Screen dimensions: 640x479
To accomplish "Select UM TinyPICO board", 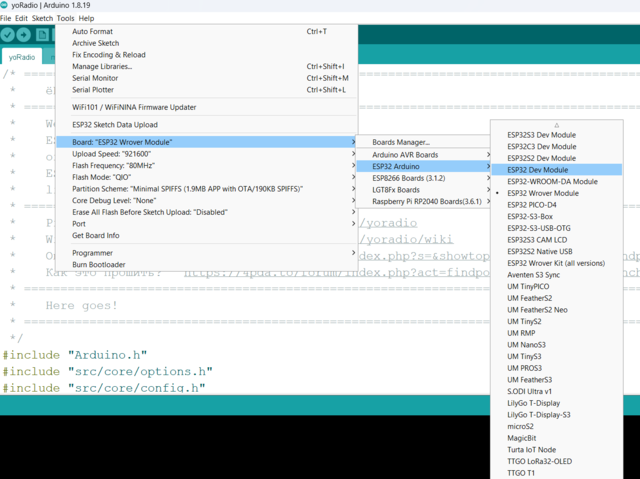I will tap(557, 286).
